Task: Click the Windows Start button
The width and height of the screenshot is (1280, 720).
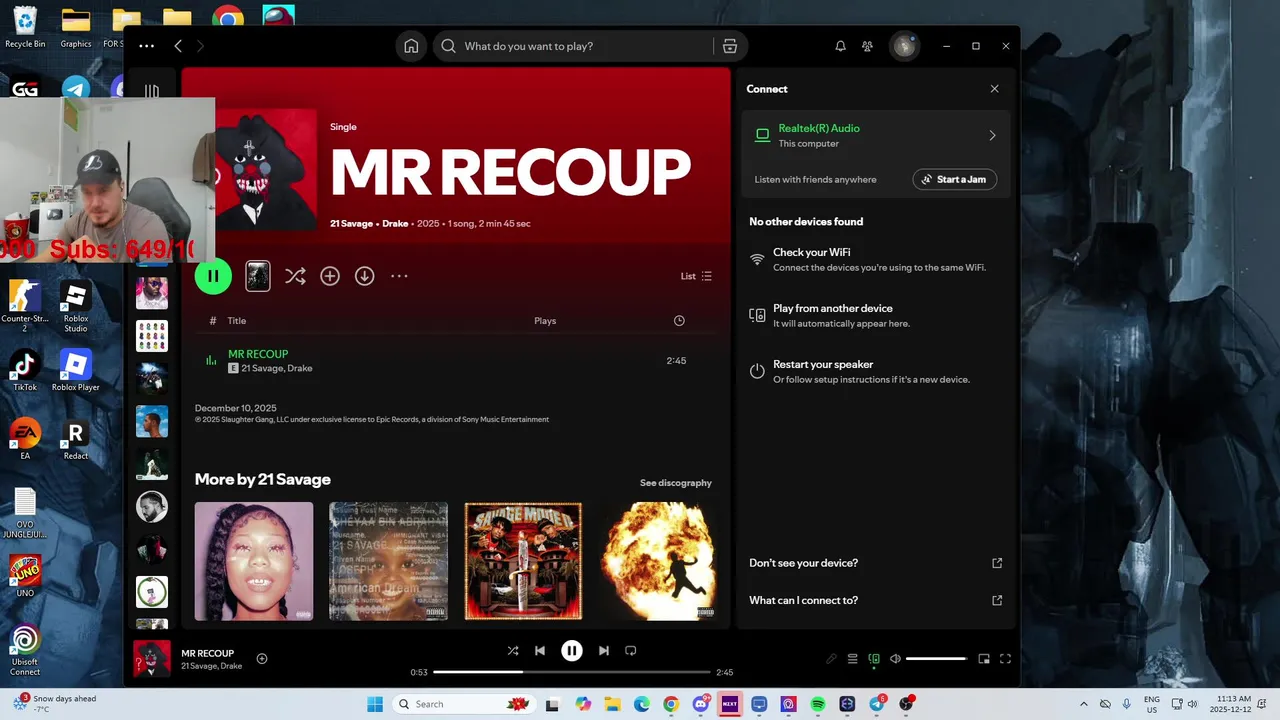Action: pyautogui.click(x=375, y=704)
